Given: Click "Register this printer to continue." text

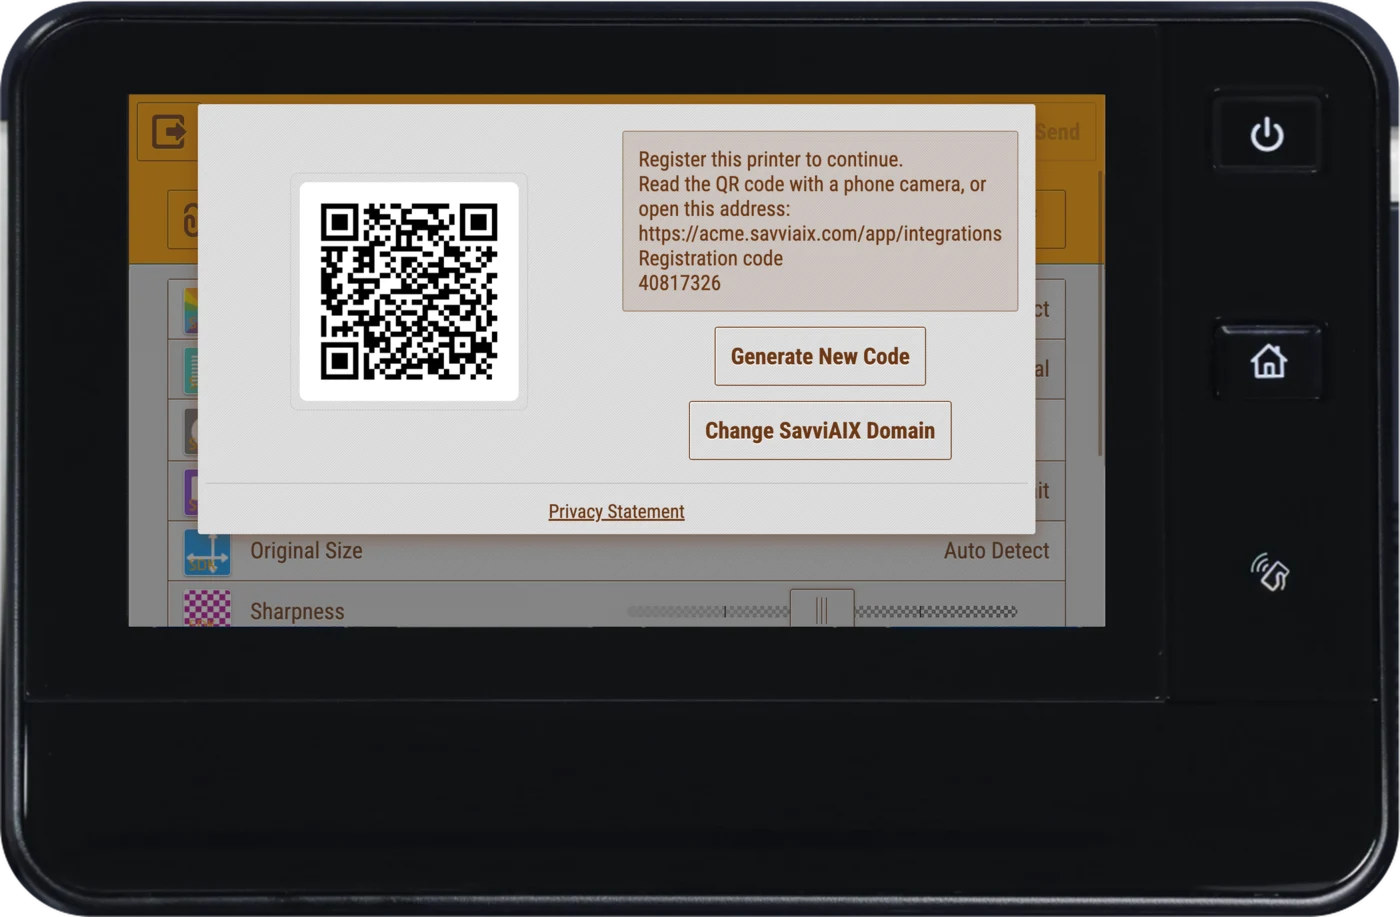Looking at the screenshot, I should [x=770, y=159].
